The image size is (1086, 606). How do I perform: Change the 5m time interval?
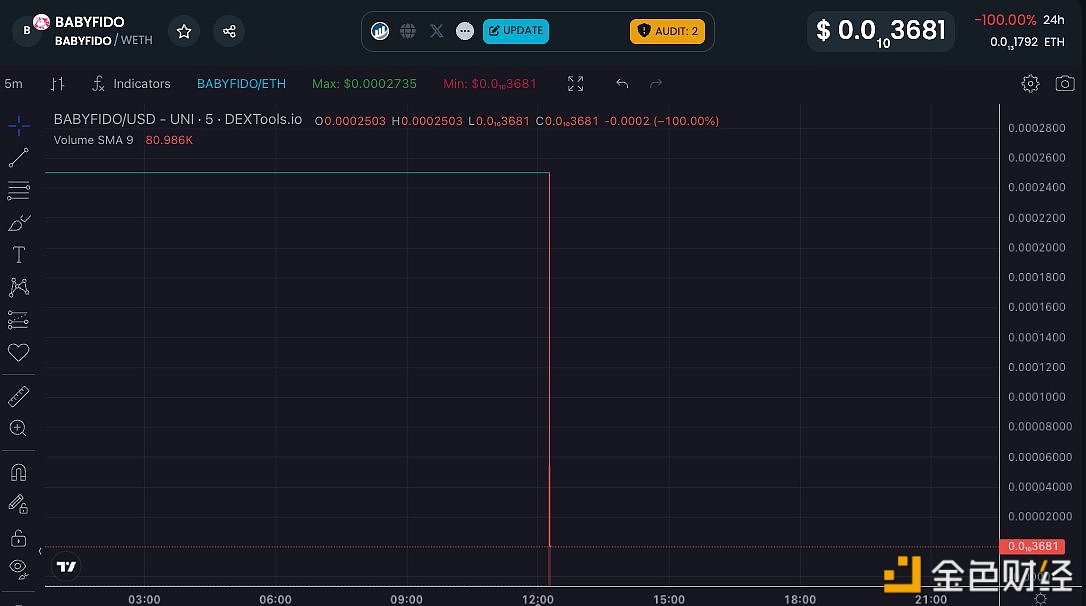(x=14, y=84)
